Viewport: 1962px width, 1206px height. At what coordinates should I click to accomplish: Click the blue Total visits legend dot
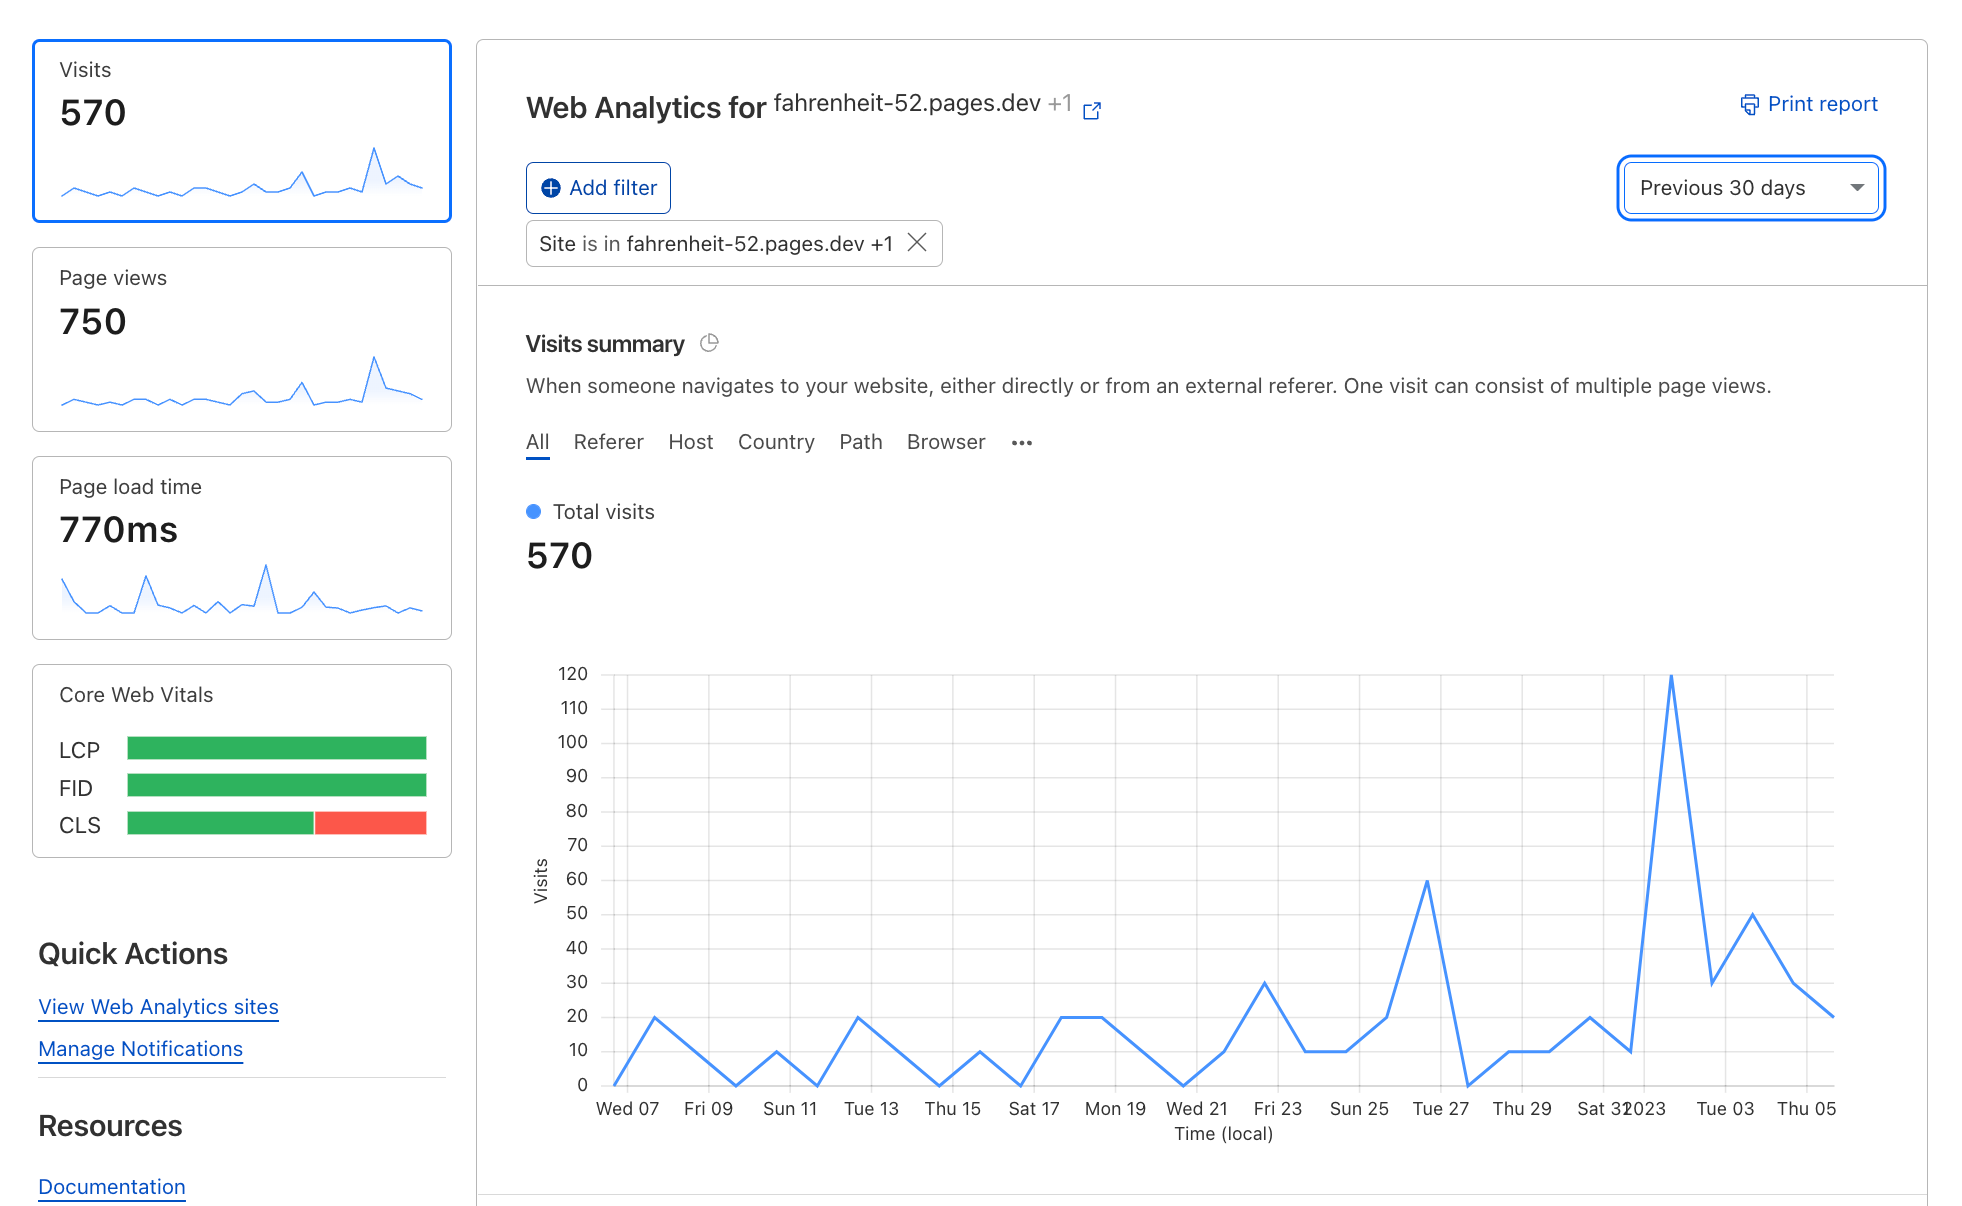(534, 511)
